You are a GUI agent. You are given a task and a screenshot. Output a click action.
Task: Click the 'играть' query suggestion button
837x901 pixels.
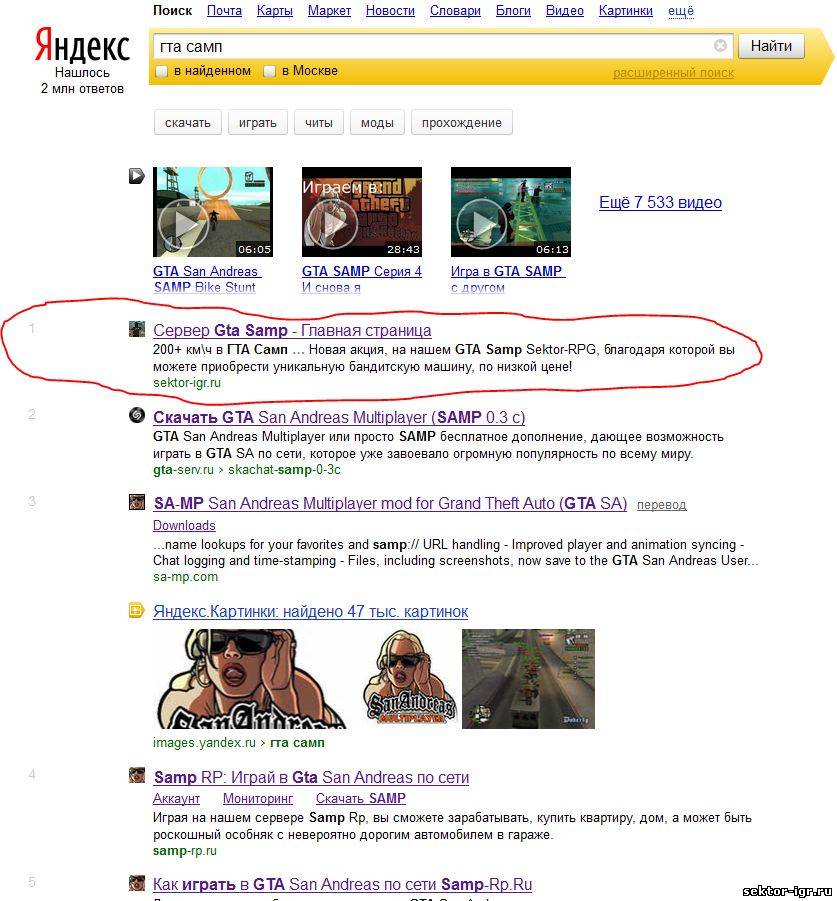258,122
